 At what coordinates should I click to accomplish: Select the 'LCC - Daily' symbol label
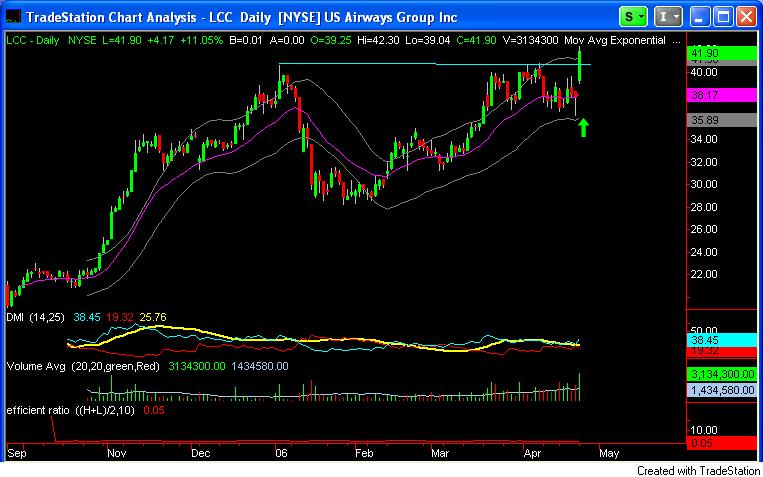tap(32, 40)
